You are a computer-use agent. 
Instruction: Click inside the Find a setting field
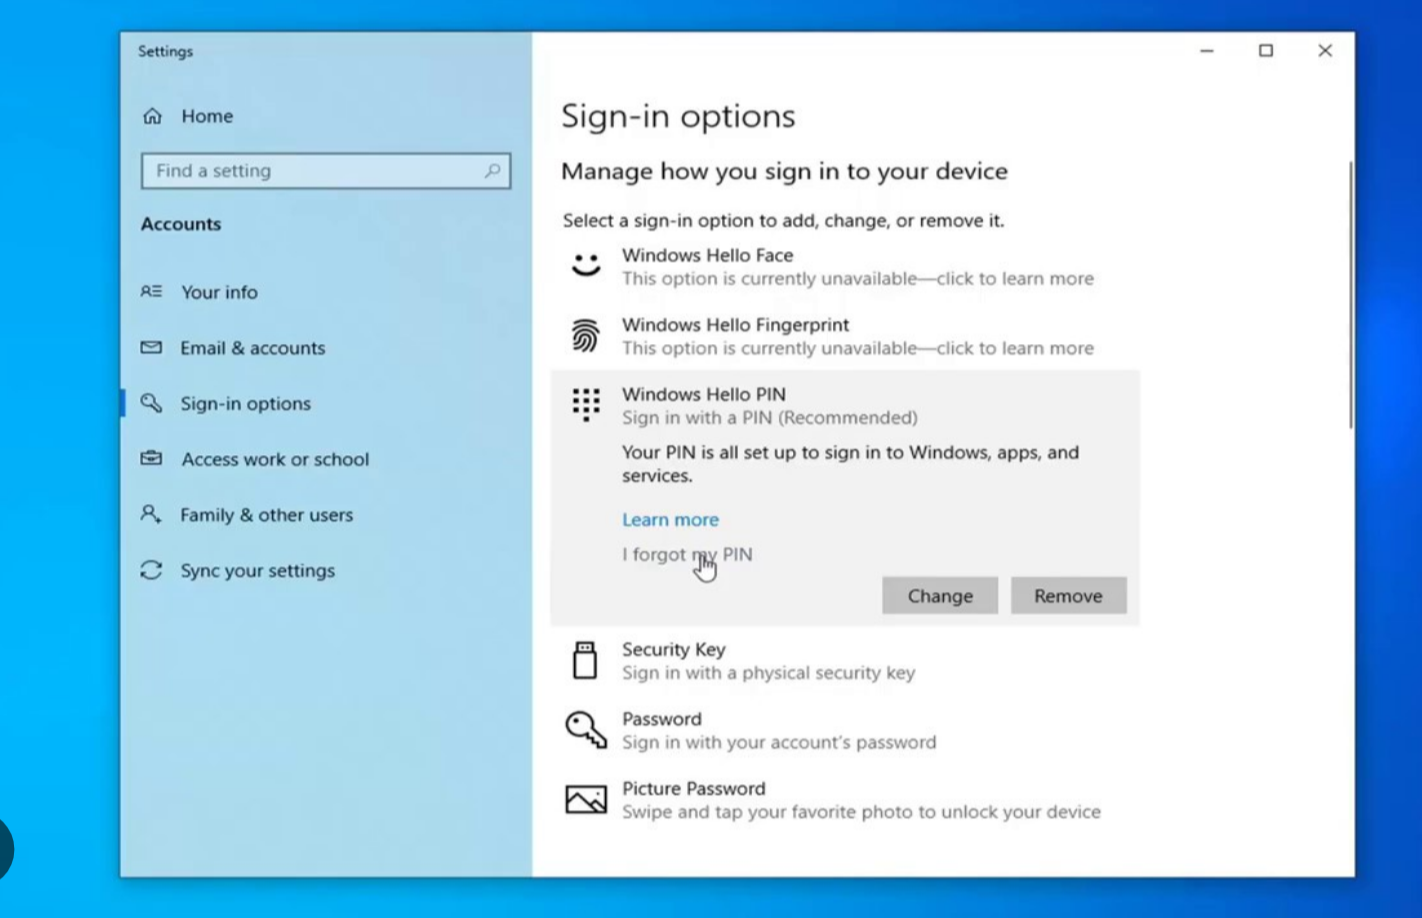coord(326,171)
